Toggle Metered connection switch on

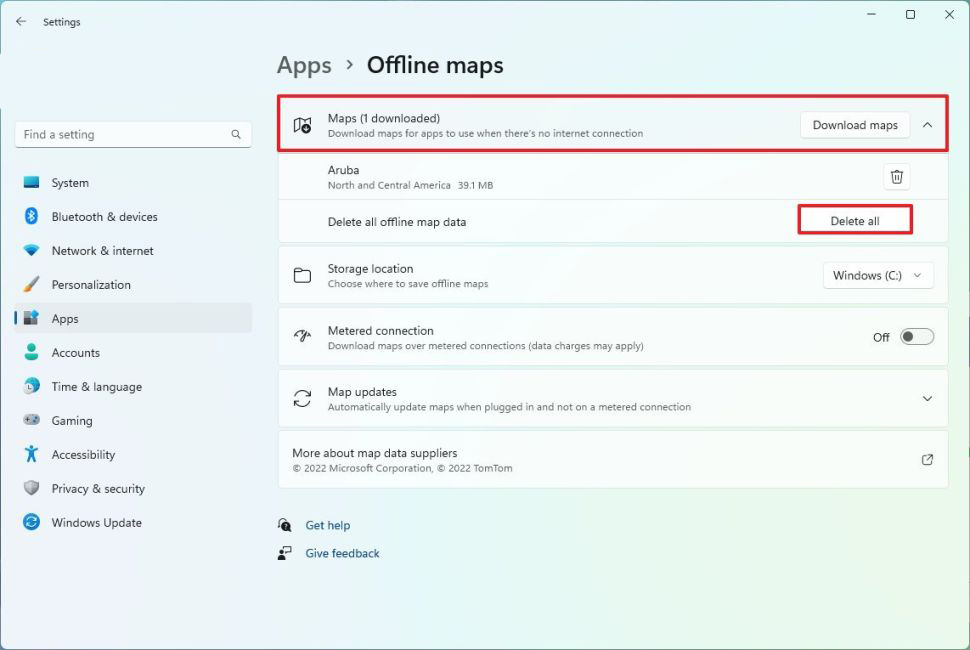coord(916,337)
